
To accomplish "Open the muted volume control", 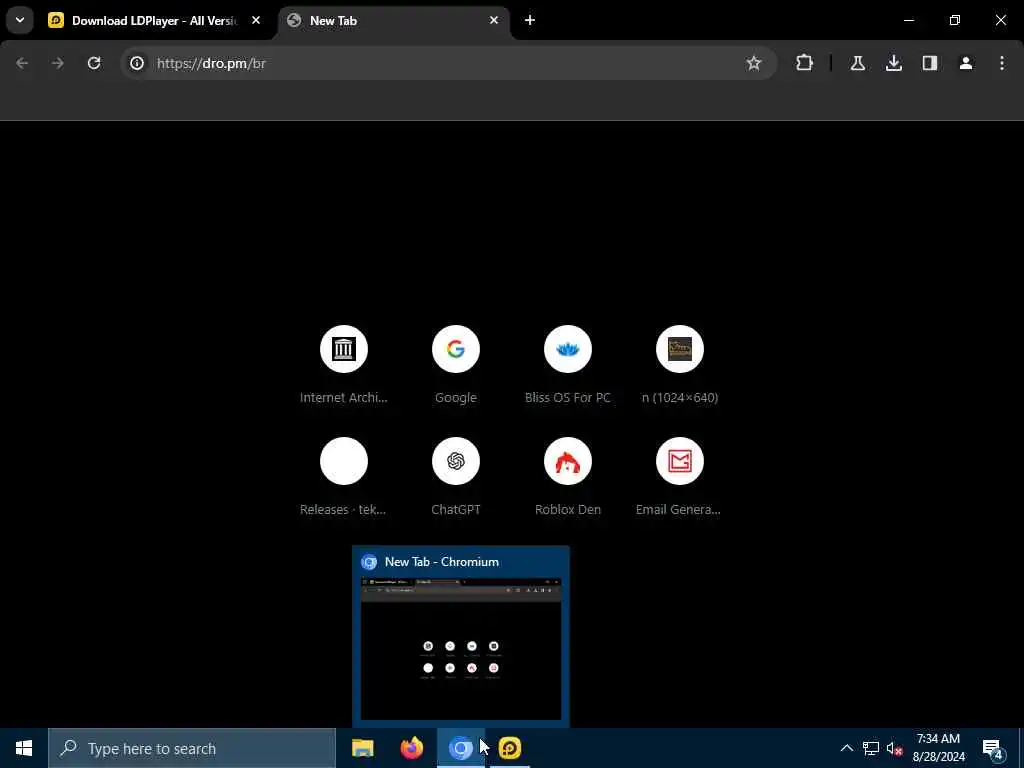I will (894, 748).
